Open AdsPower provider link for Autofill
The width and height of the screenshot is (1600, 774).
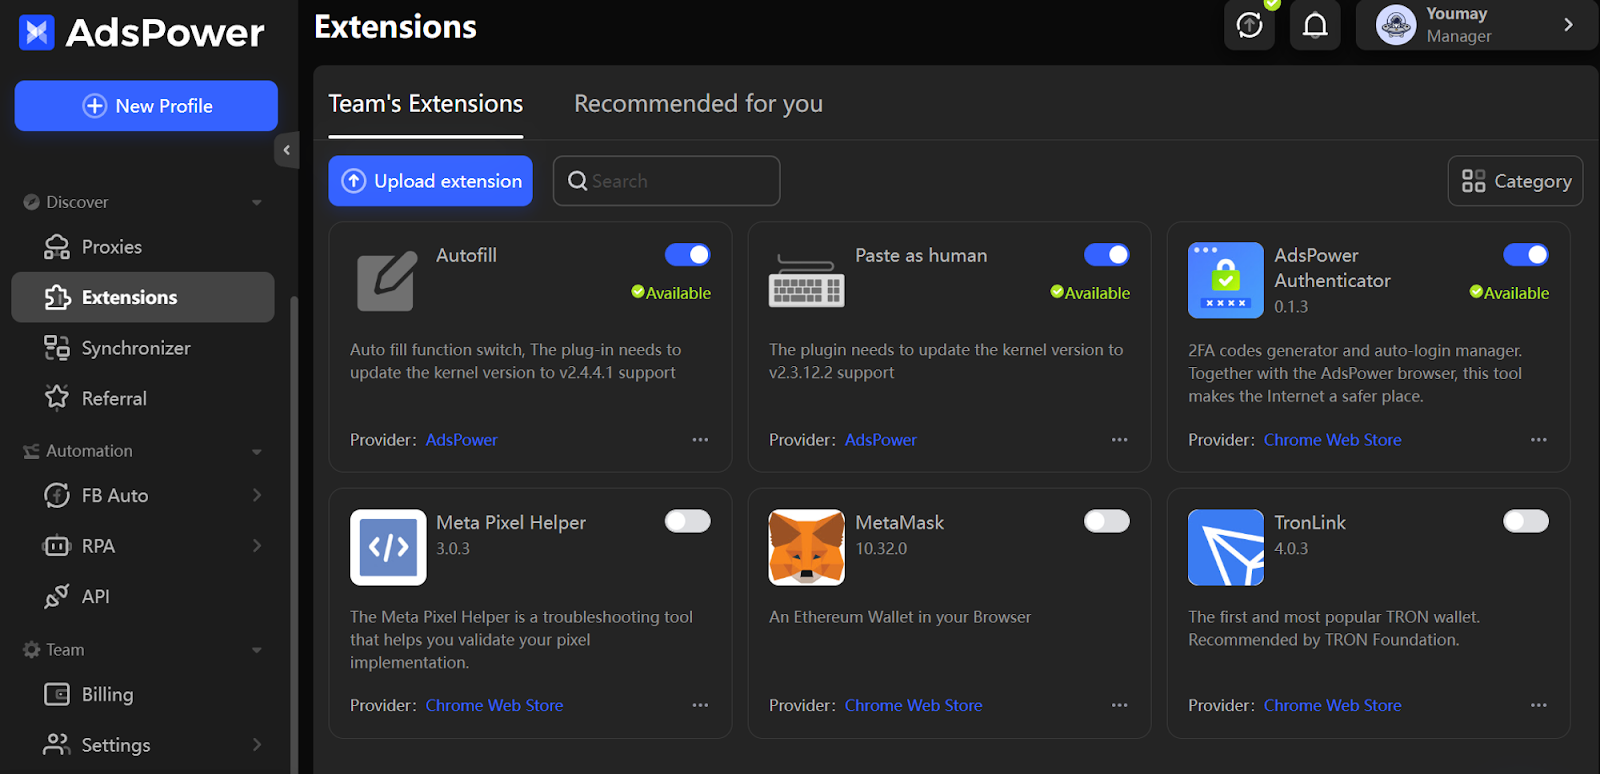tap(461, 440)
